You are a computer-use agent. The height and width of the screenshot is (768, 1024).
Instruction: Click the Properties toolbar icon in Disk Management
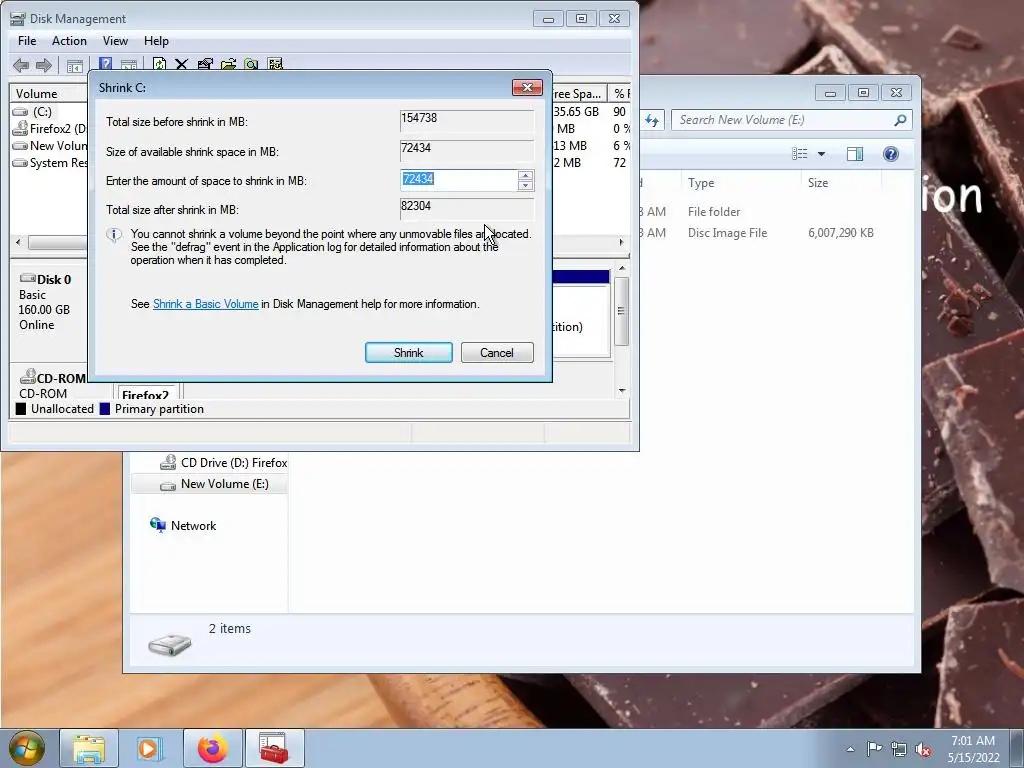pyautogui.click(x=205, y=64)
